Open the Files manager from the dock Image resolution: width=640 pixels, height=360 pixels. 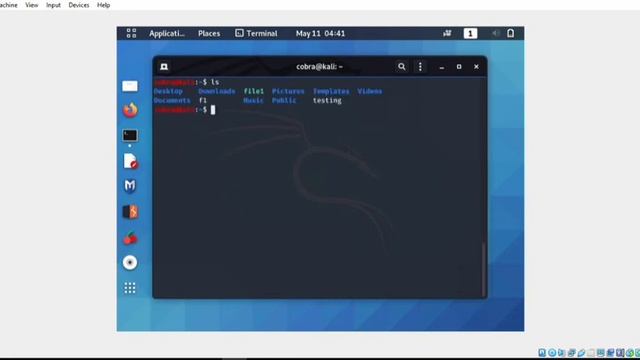coord(130,86)
